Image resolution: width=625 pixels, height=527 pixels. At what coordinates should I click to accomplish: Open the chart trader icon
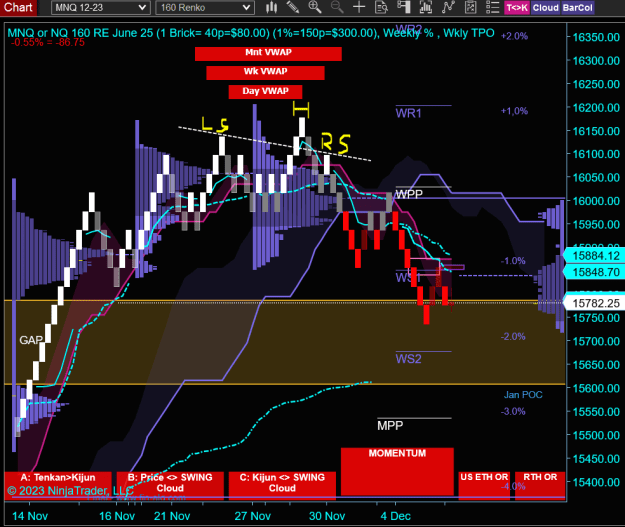point(404,7)
